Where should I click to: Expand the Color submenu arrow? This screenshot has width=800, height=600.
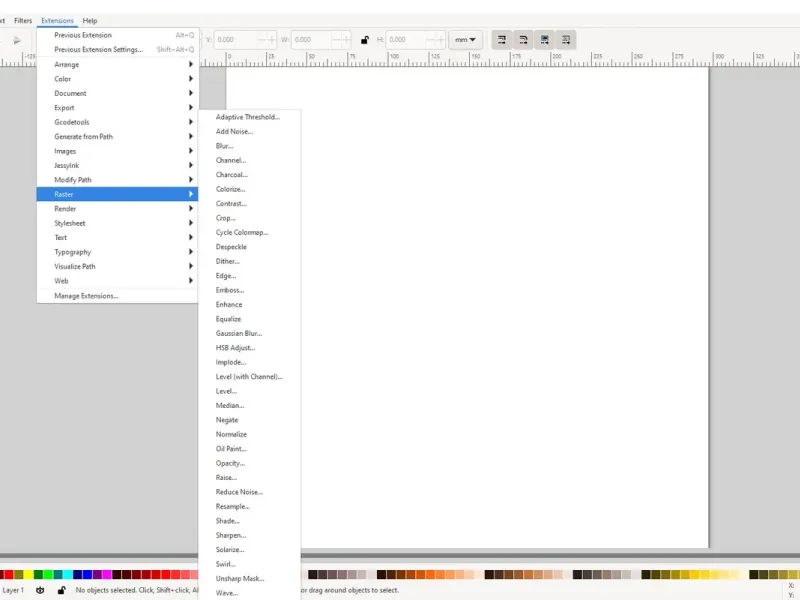click(191, 79)
